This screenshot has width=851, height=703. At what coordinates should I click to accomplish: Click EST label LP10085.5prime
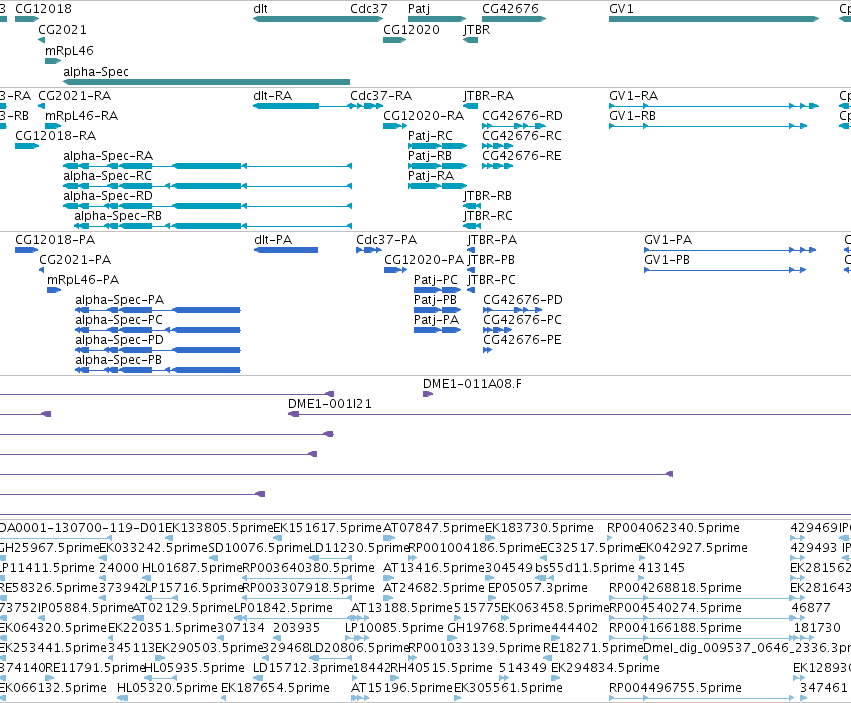(394, 628)
